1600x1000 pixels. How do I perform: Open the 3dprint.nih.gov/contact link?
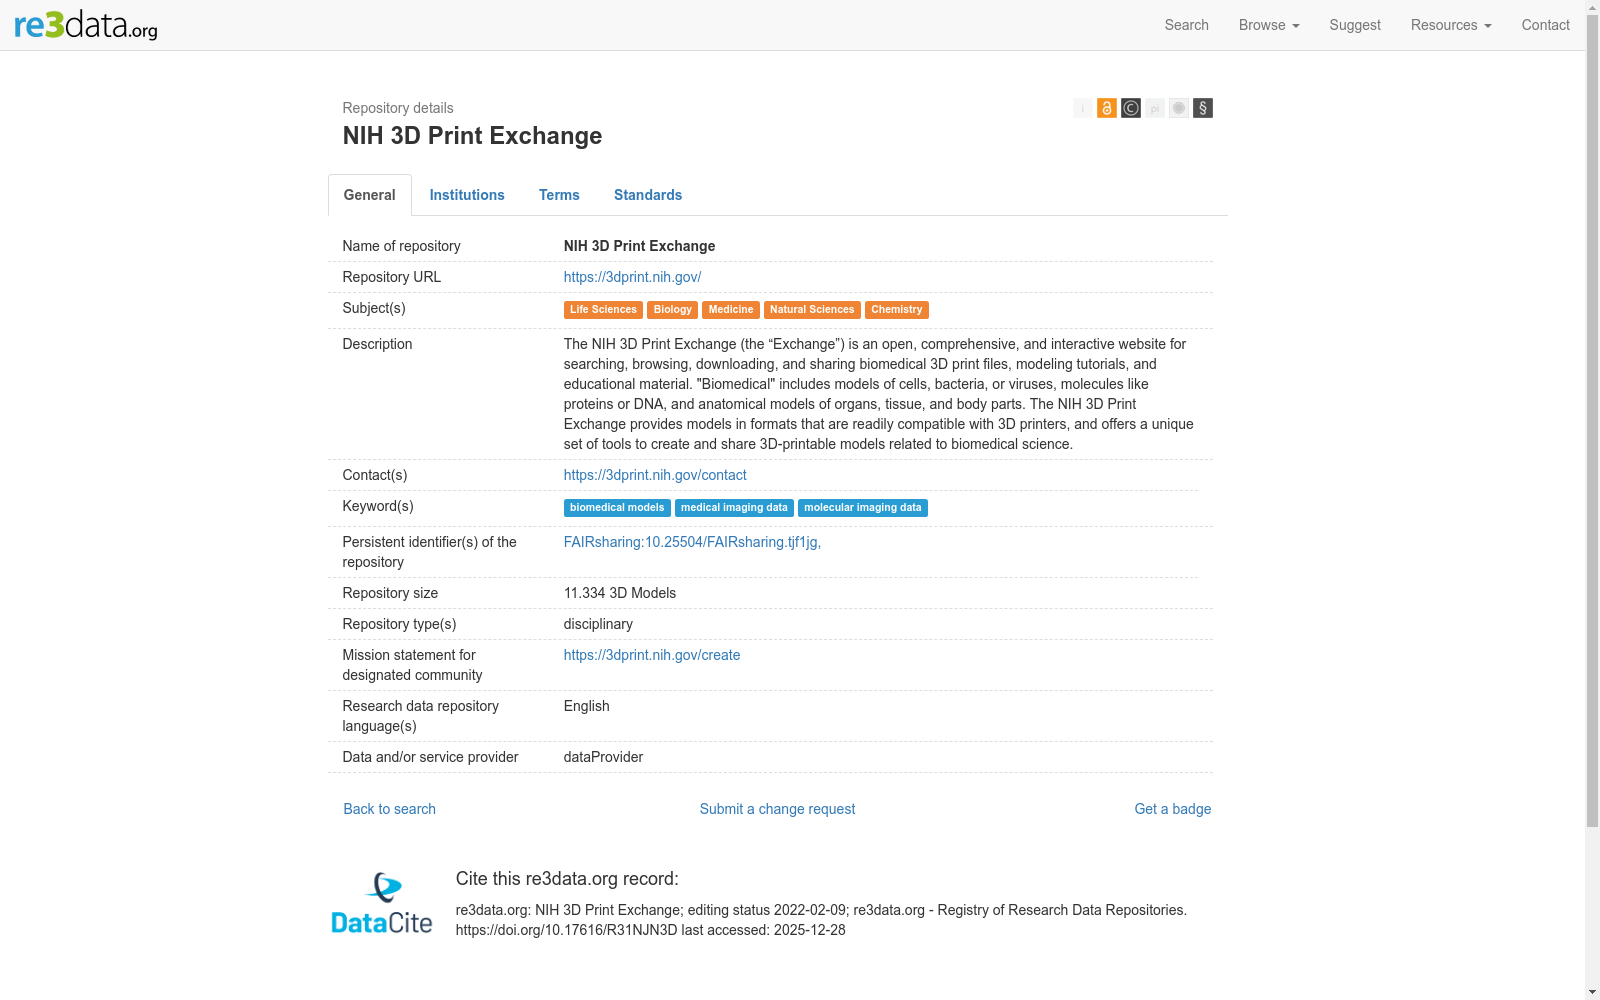(655, 475)
